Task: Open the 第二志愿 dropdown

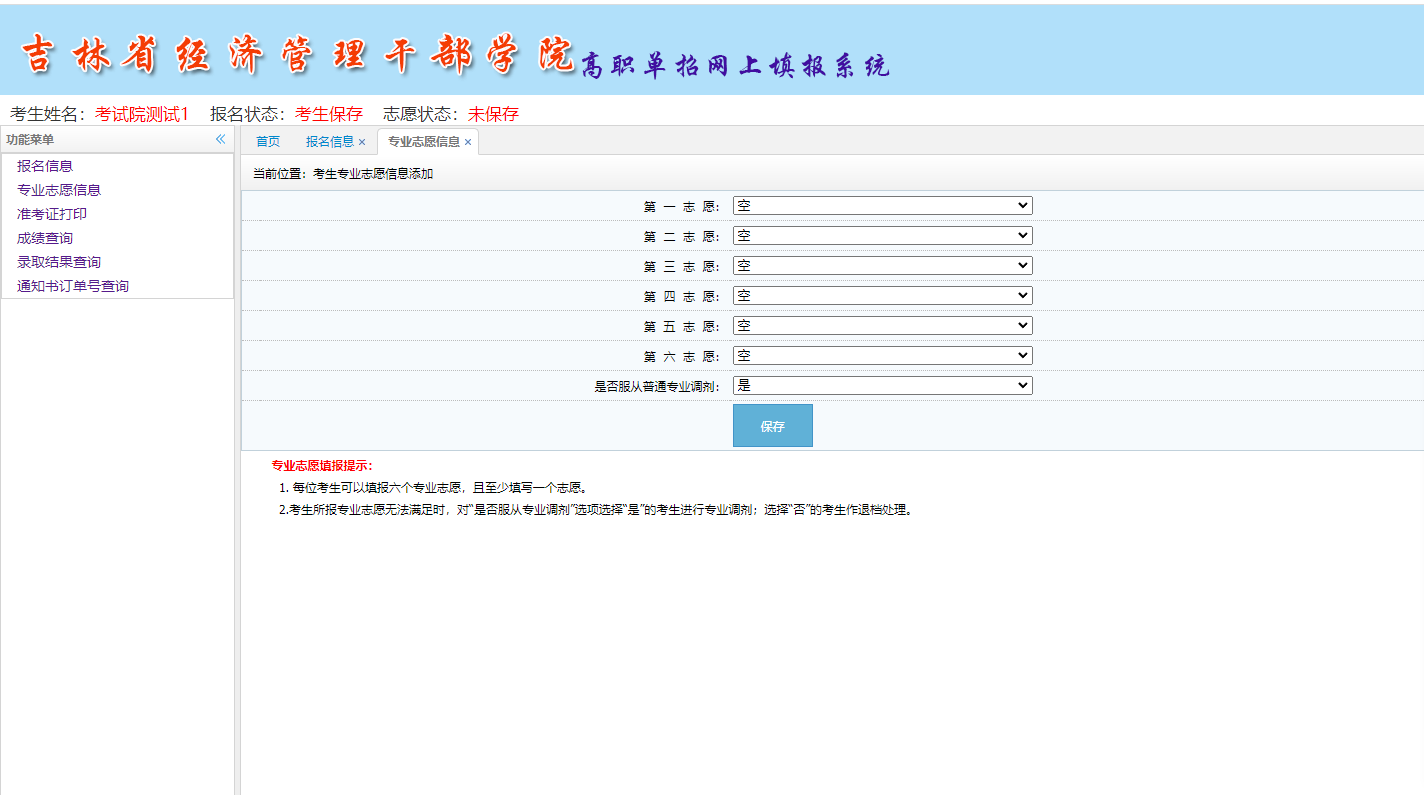Action: pos(883,235)
